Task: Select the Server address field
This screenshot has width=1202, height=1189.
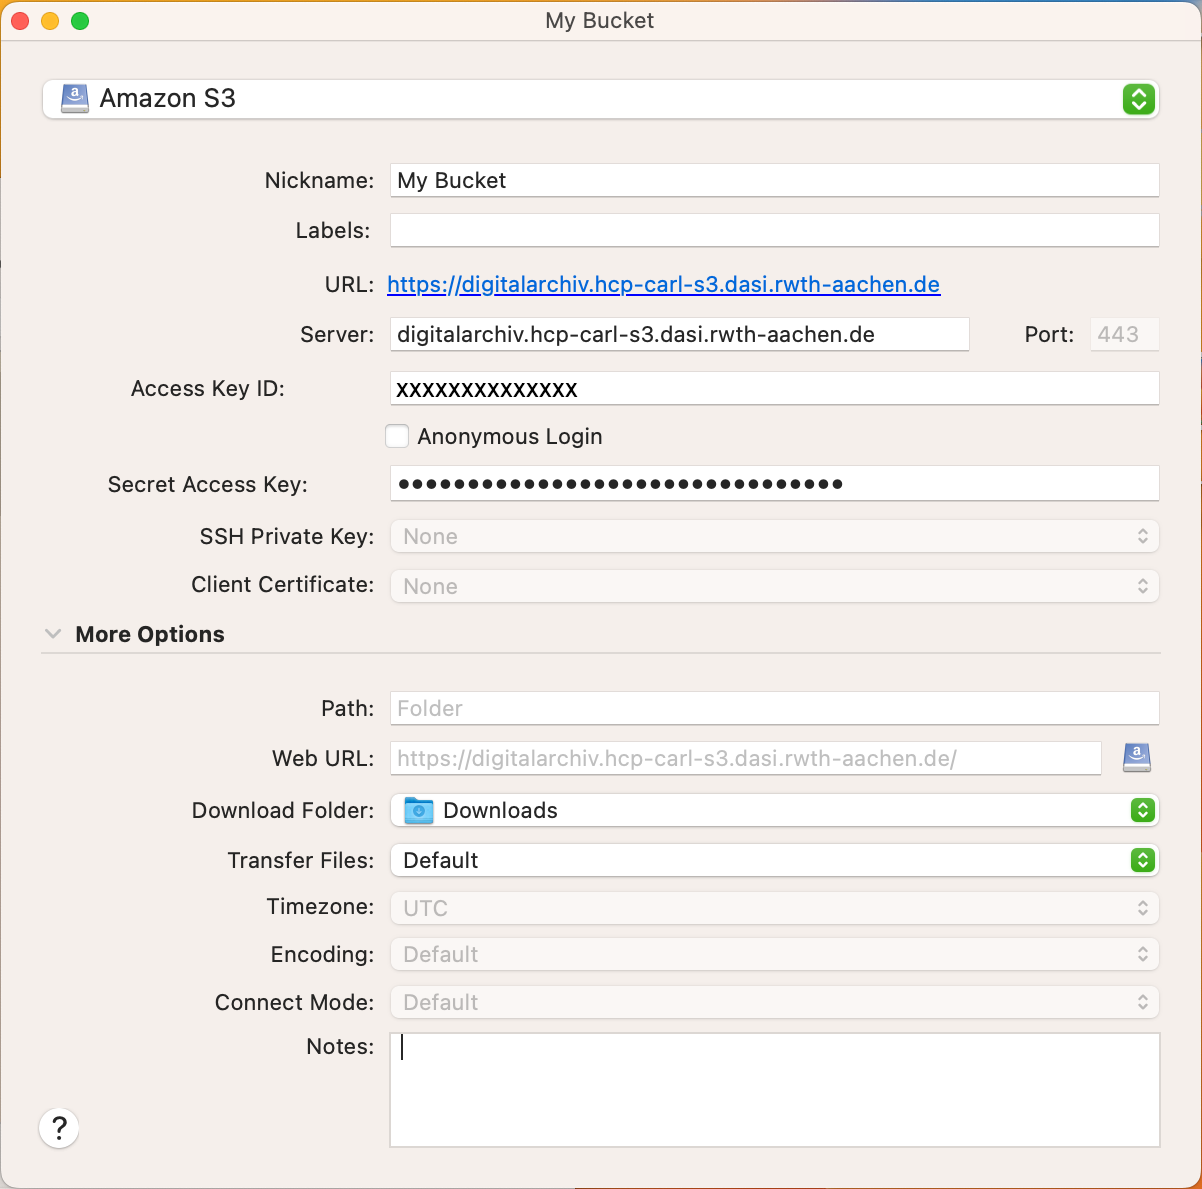Action: 680,334
